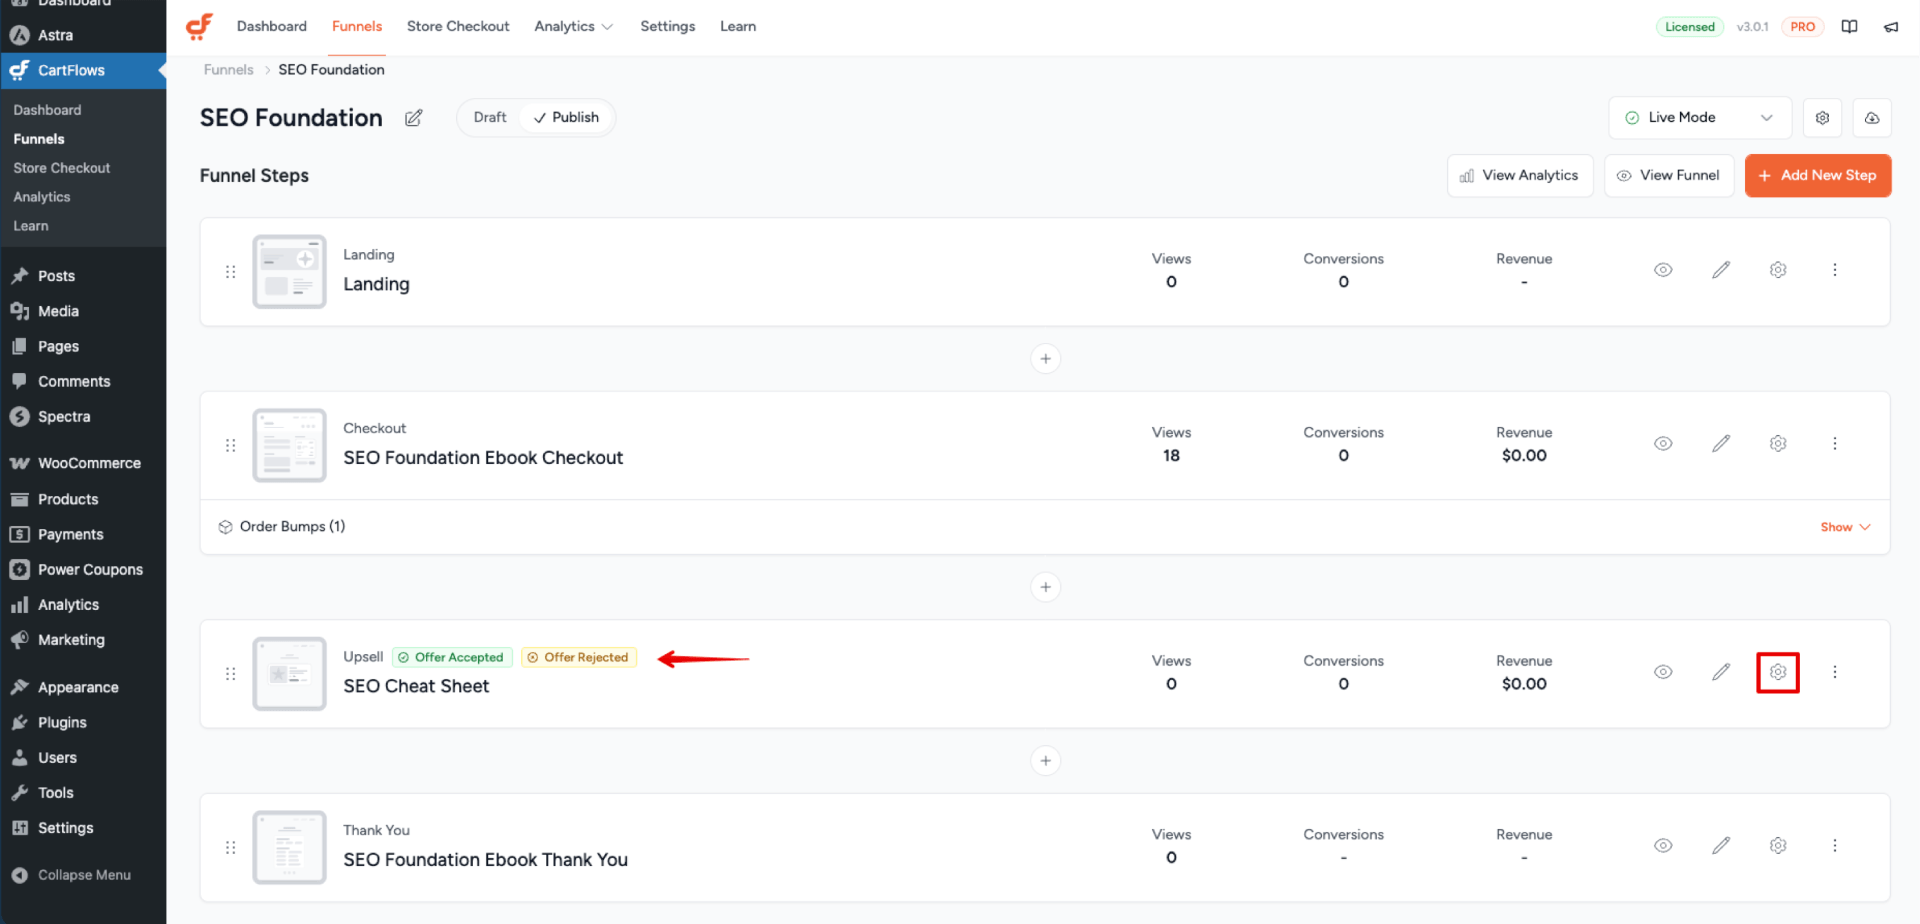Edit the SEO Cheat Sheet upsell step
1920x924 pixels.
(x=1721, y=672)
